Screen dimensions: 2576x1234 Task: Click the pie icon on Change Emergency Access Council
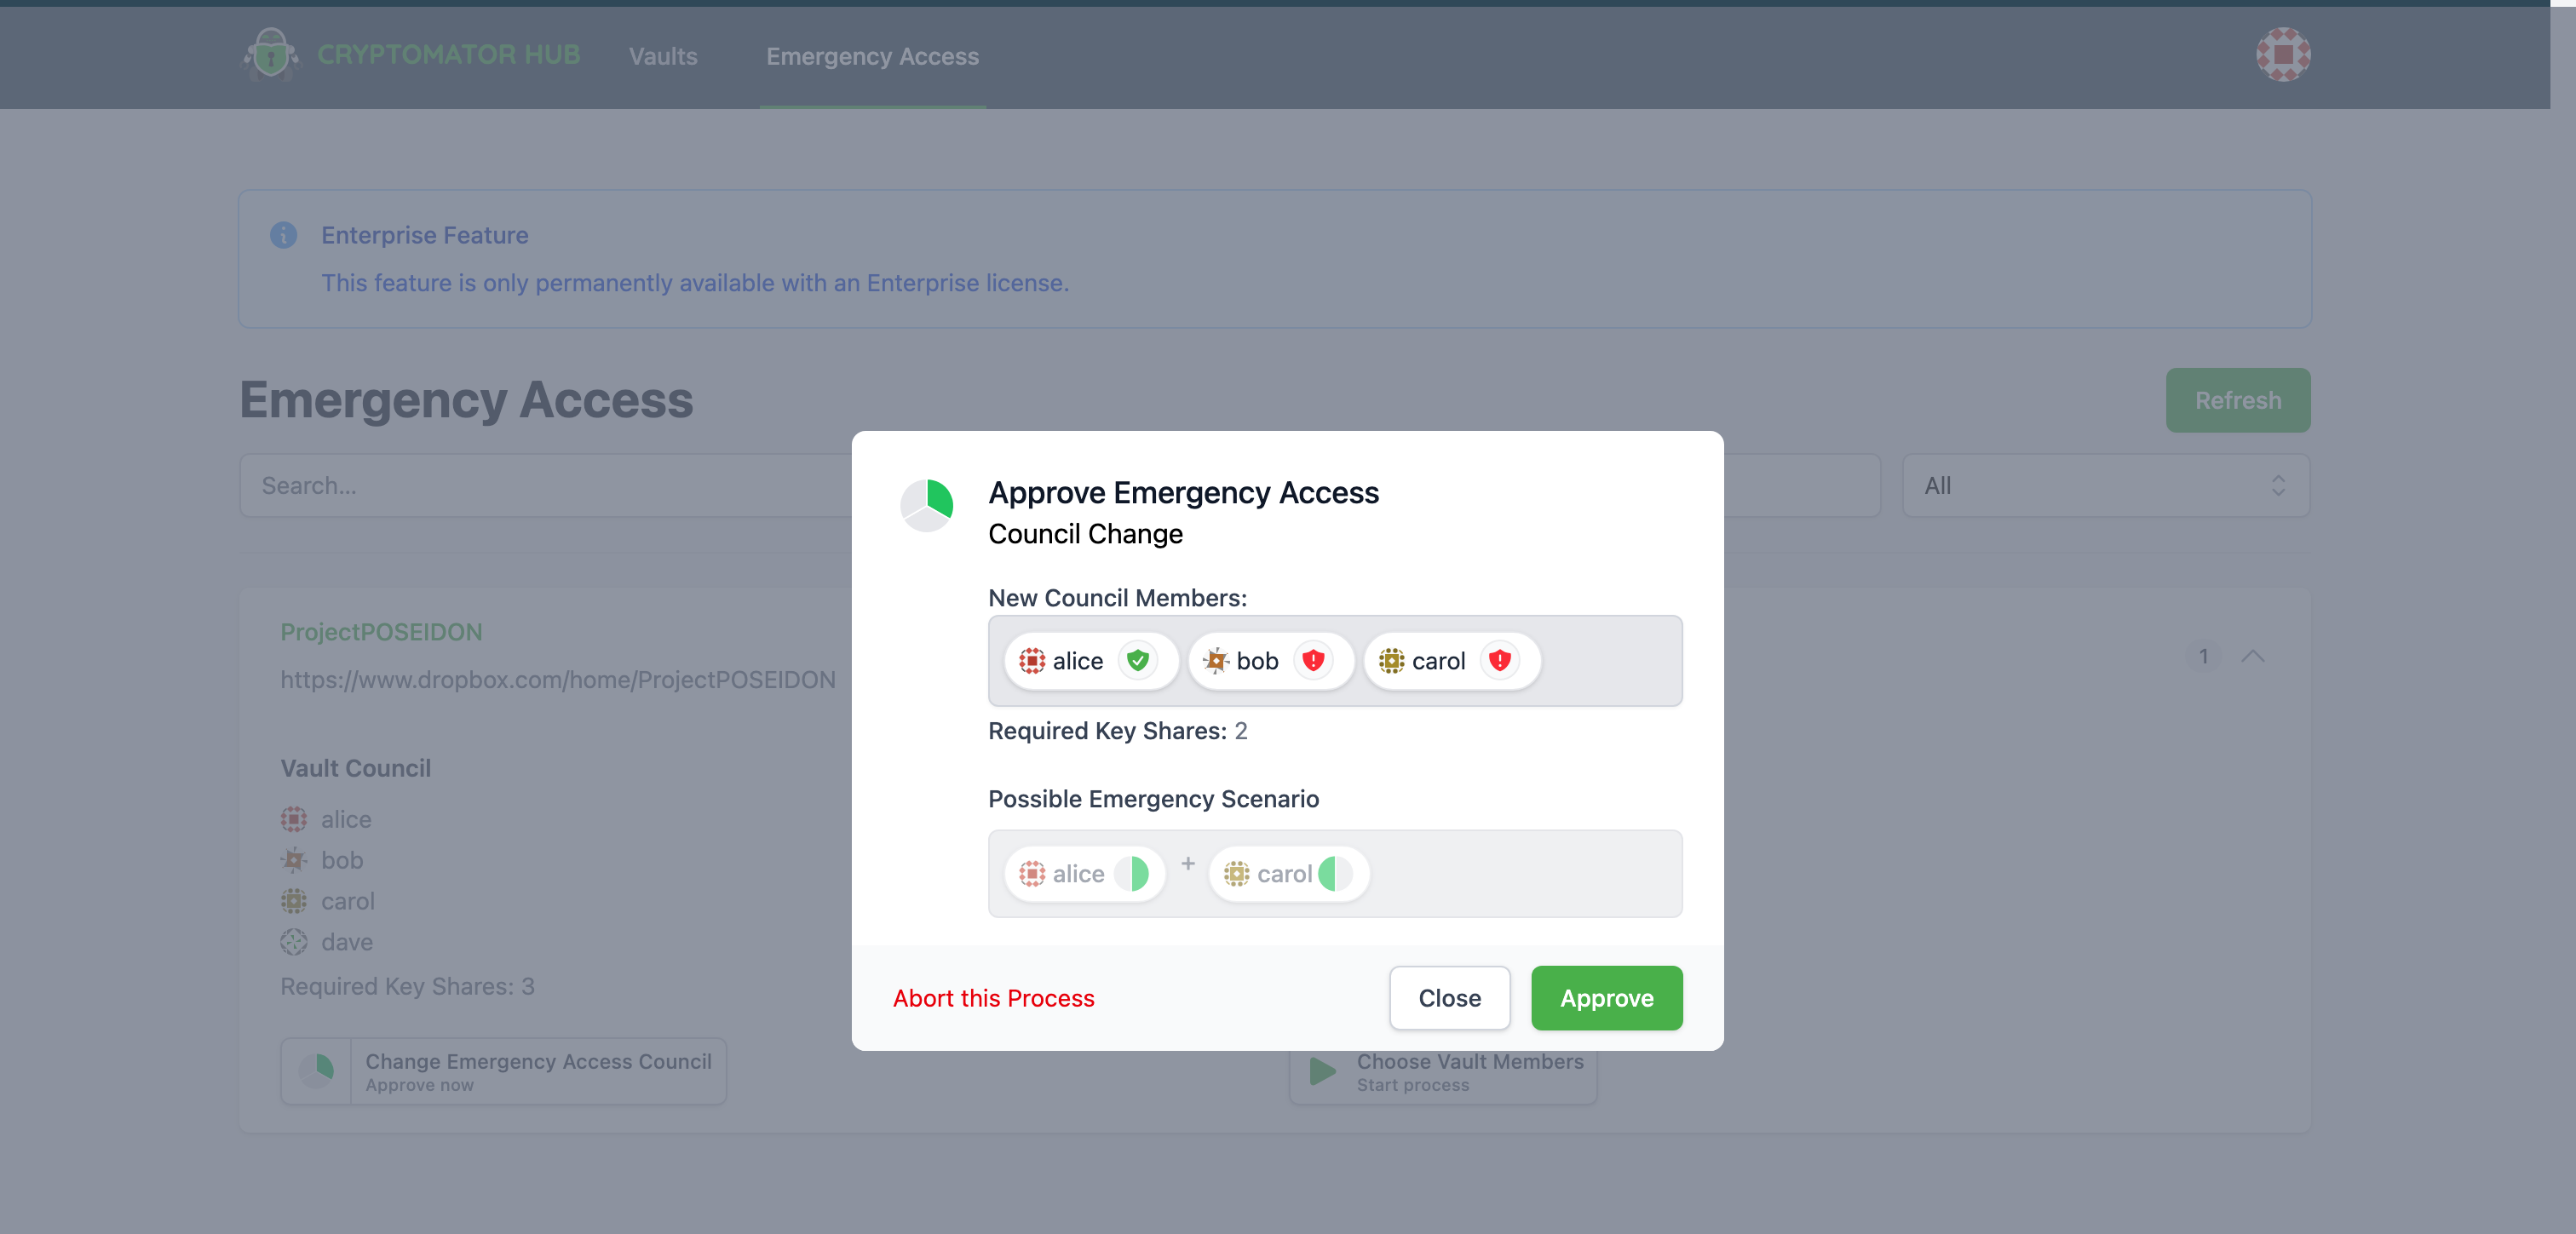click(x=316, y=1071)
